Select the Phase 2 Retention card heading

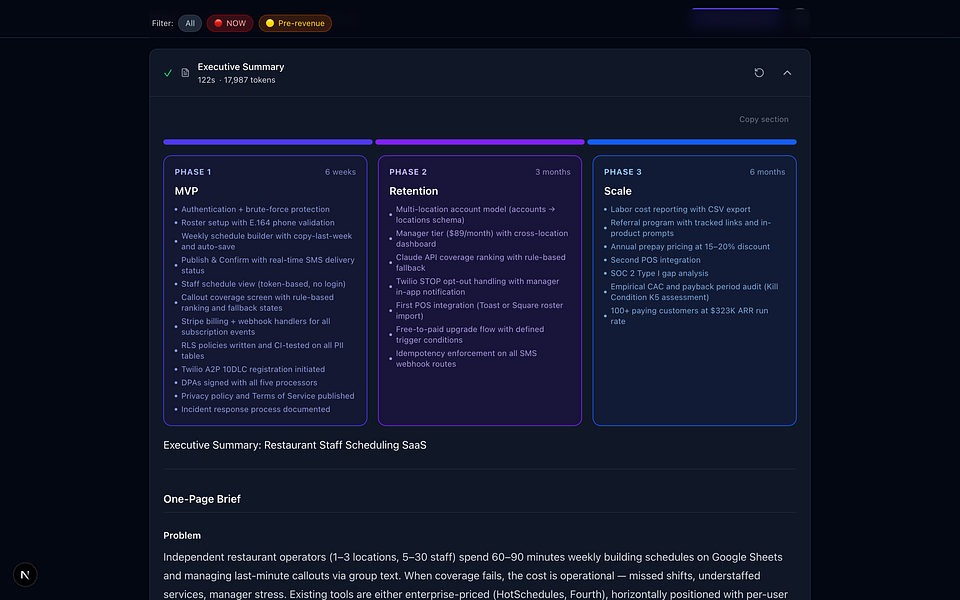[413, 191]
